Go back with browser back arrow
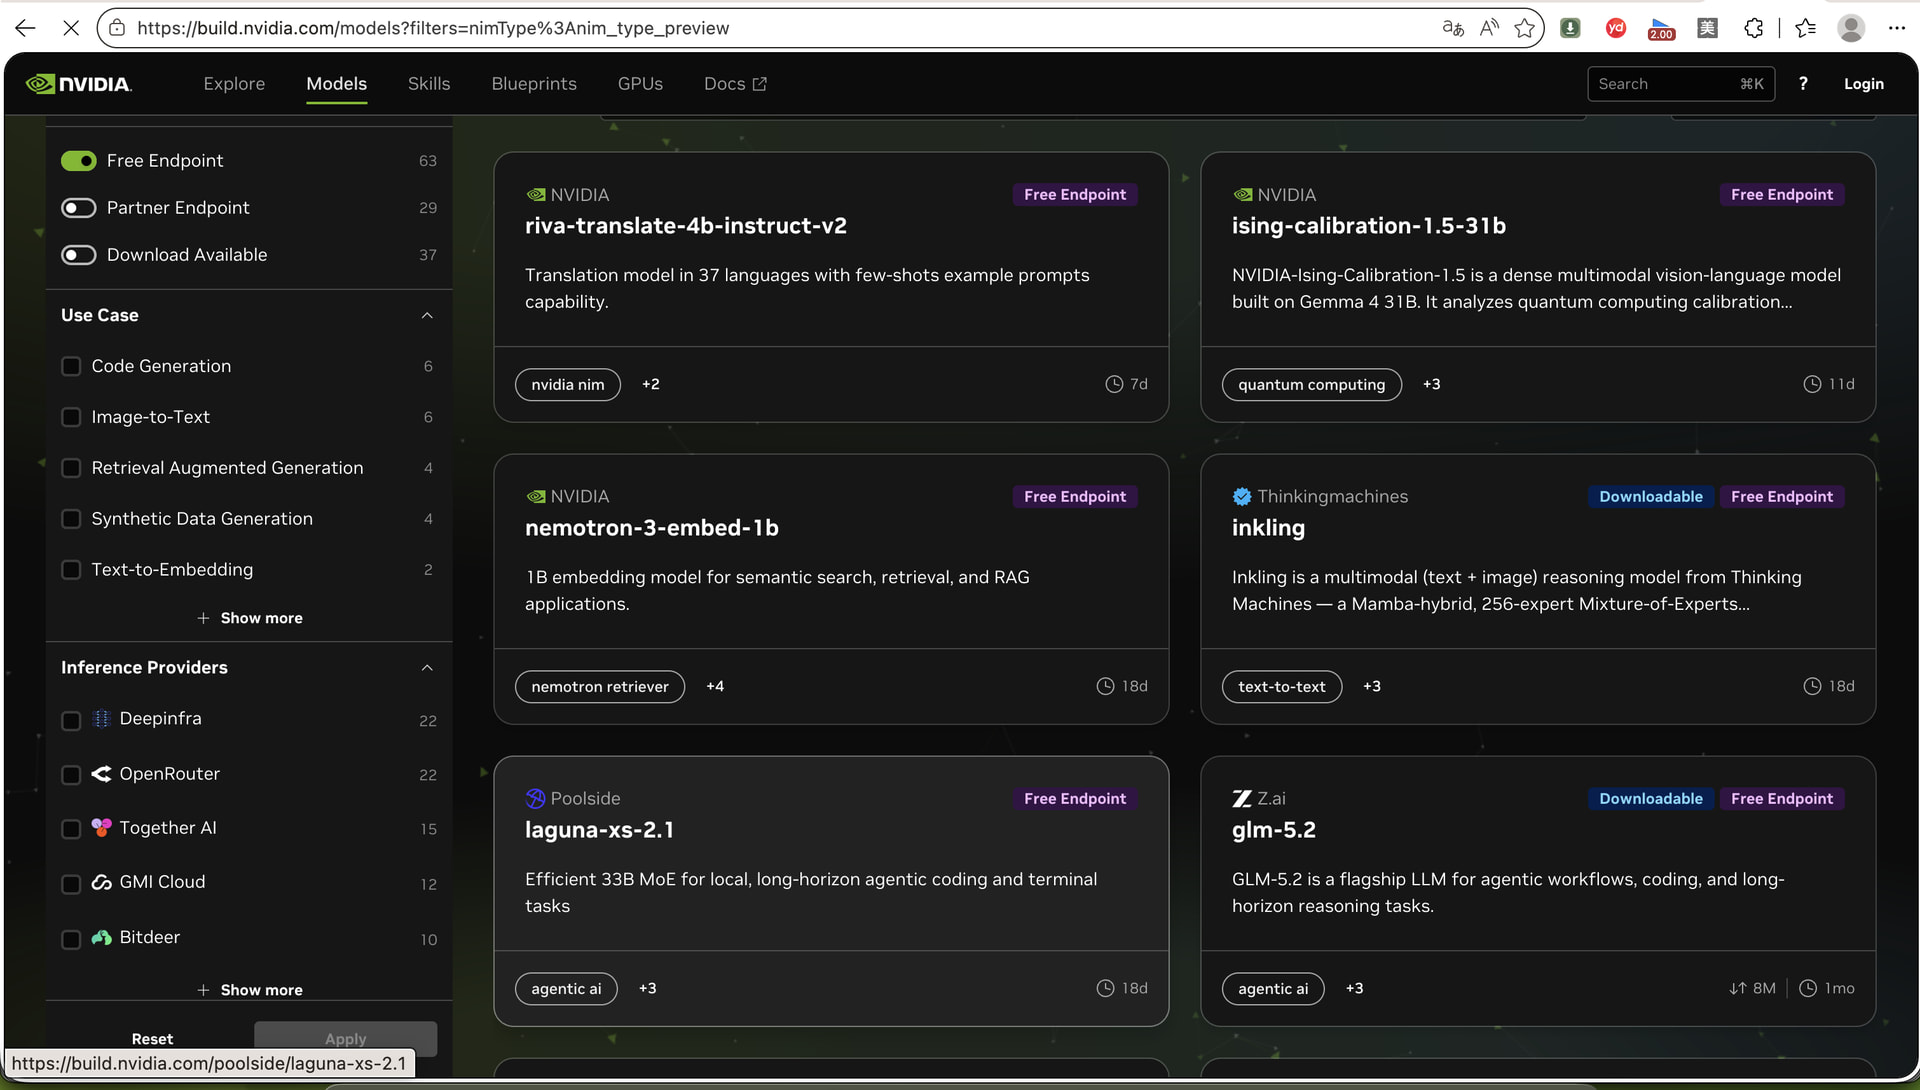The height and width of the screenshot is (1090, 1920). (x=26, y=28)
